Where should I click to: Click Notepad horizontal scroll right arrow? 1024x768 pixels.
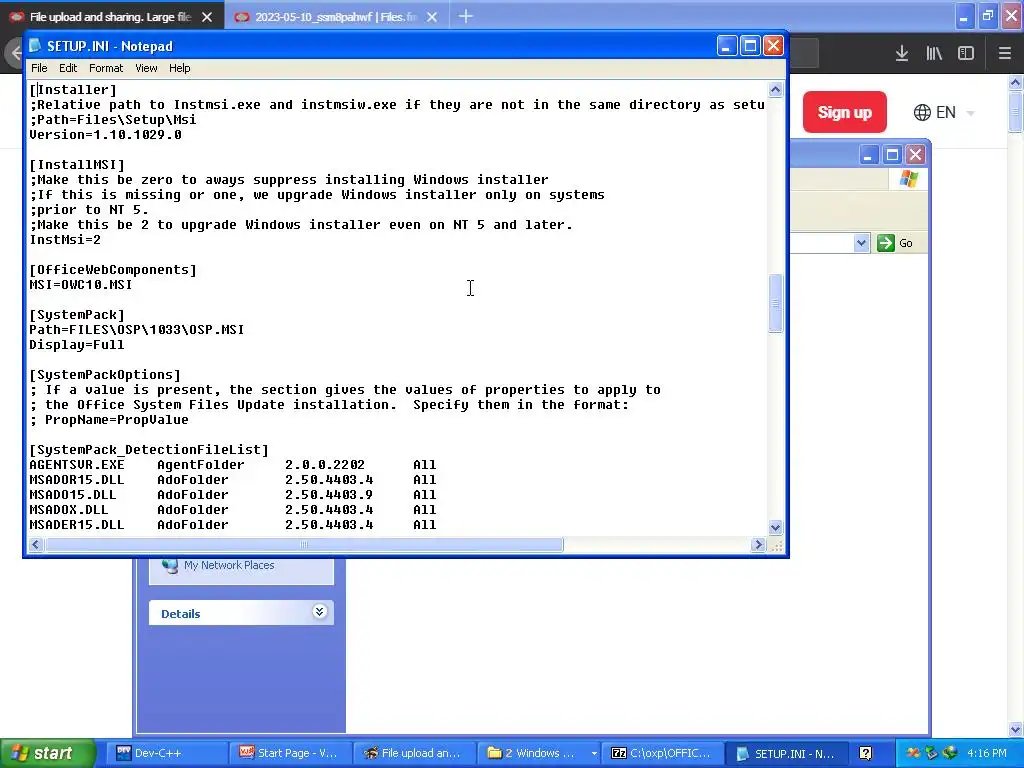[758, 545]
